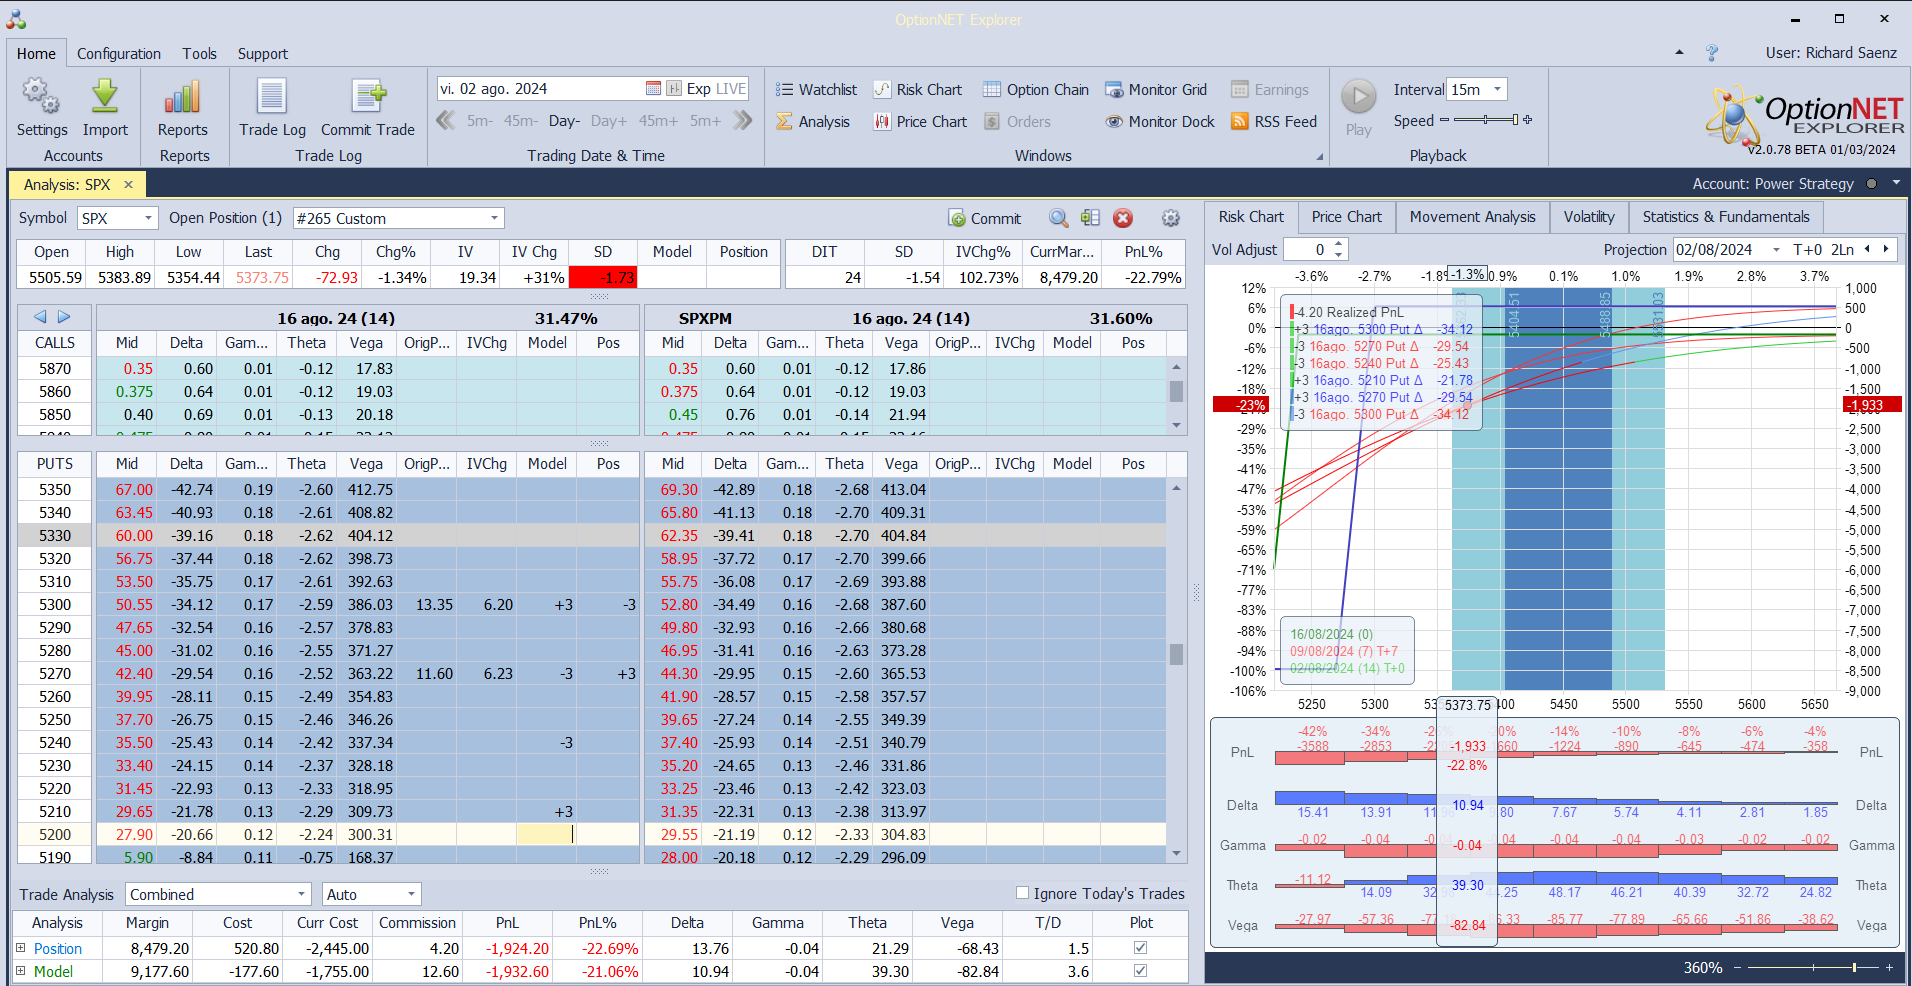The image size is (1912, 986).
Task: Go to next expiration with the right arrow
Action: [x=64, y=317]
